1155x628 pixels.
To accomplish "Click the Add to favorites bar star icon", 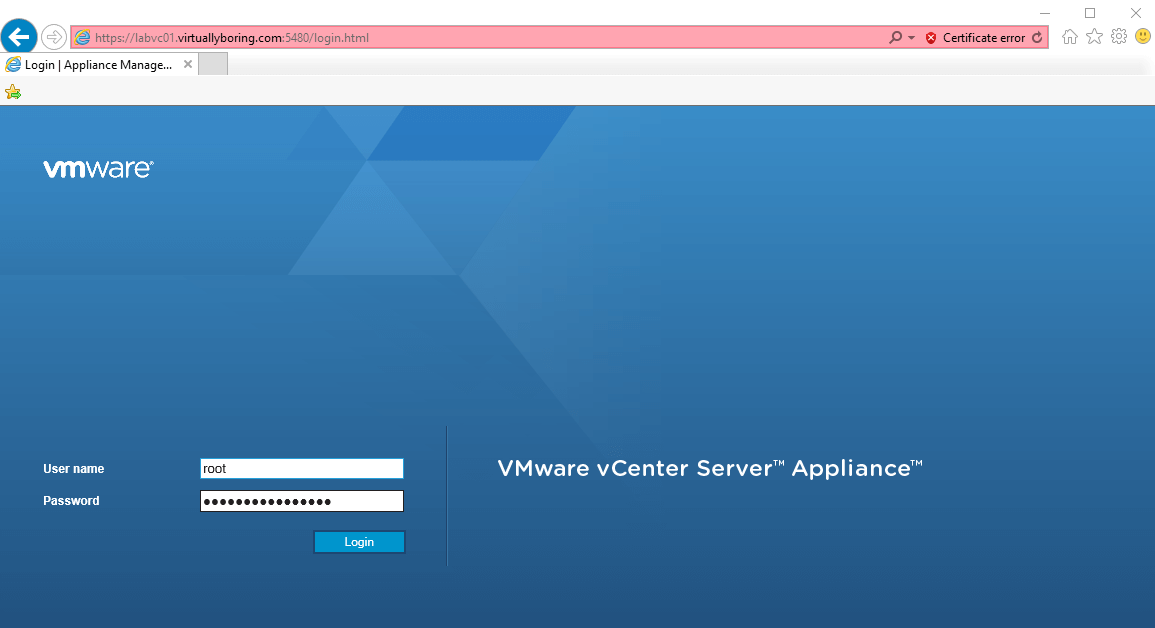I will pyautogui.click(x=13, y=92).
